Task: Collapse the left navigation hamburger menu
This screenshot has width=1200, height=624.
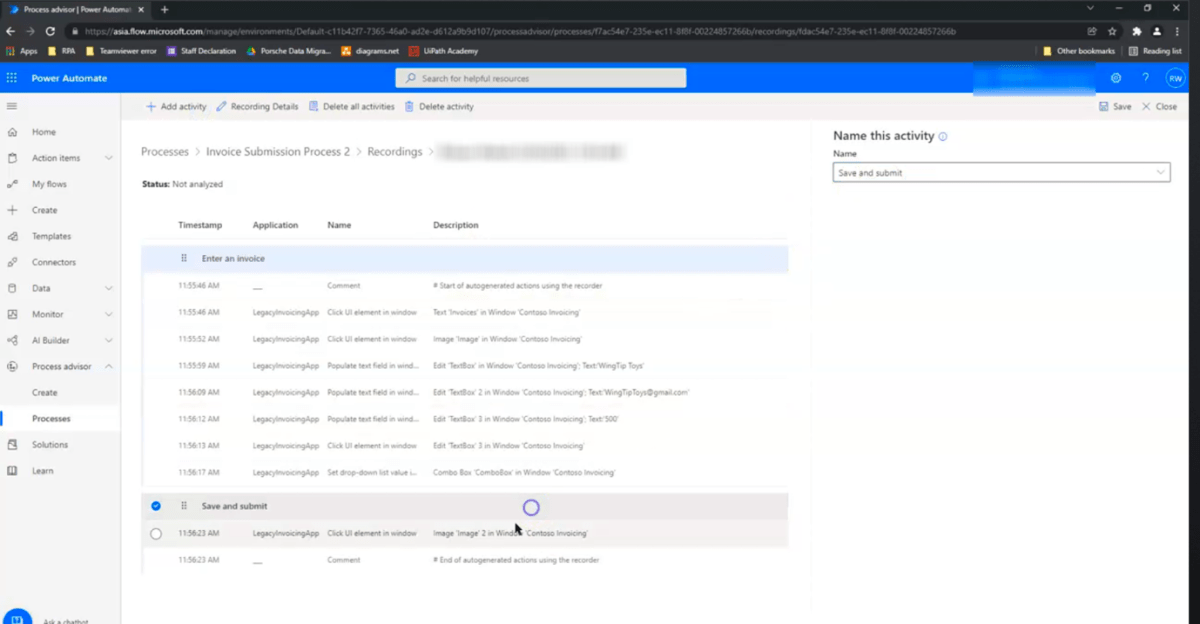Action: [x=12, y=106]
